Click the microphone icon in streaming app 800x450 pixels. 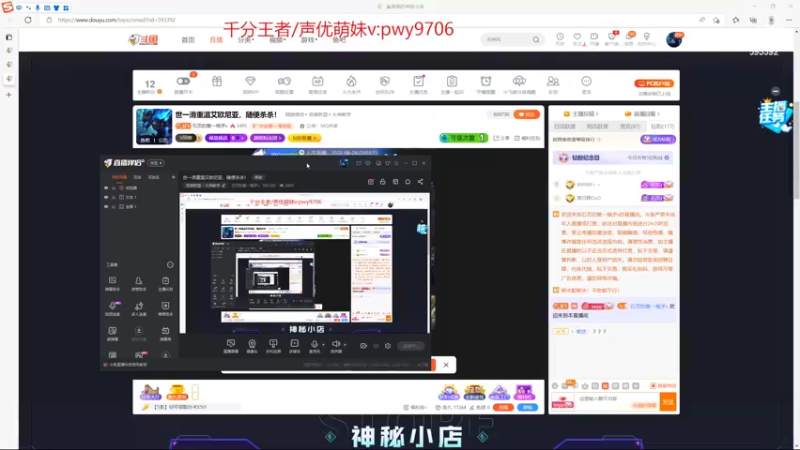[x=314, y=344]
